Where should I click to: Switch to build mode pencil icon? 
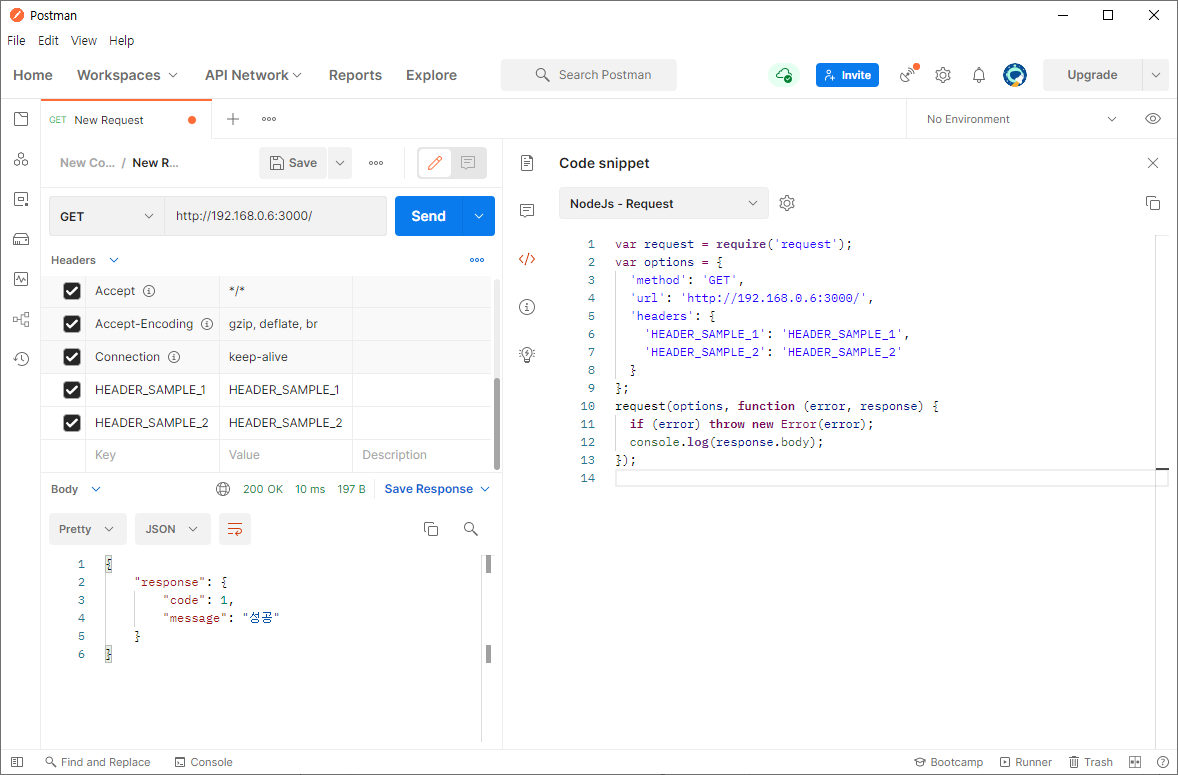435,163
